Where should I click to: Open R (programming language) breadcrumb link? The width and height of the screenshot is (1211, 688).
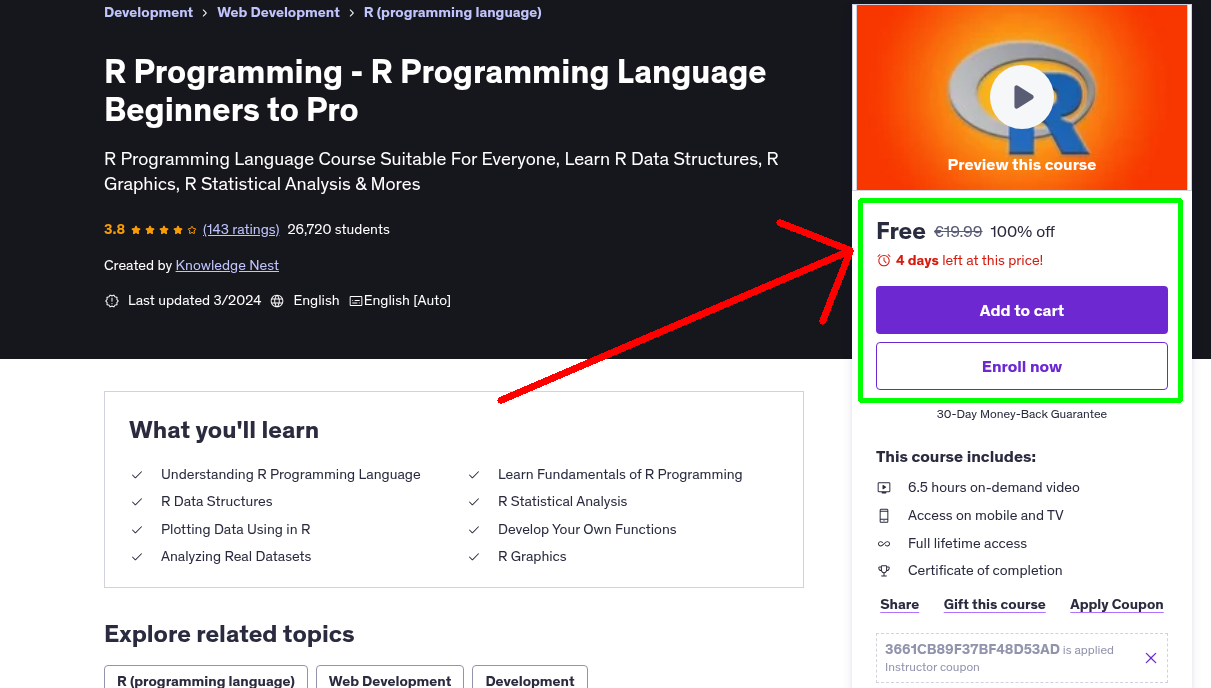click(x=453, y=12)
